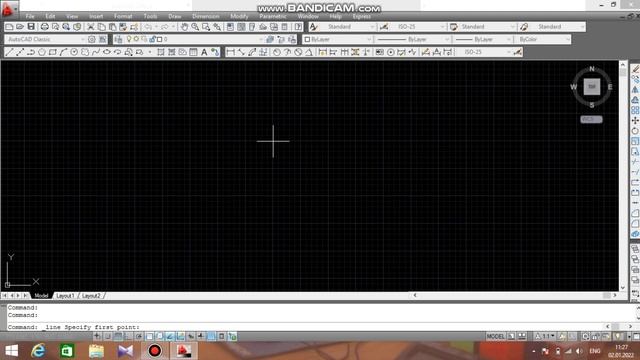The height and width of the screenshot is (360, 640).
Task: Select the Multiline Text tool
Action: [x=204, y=52]
